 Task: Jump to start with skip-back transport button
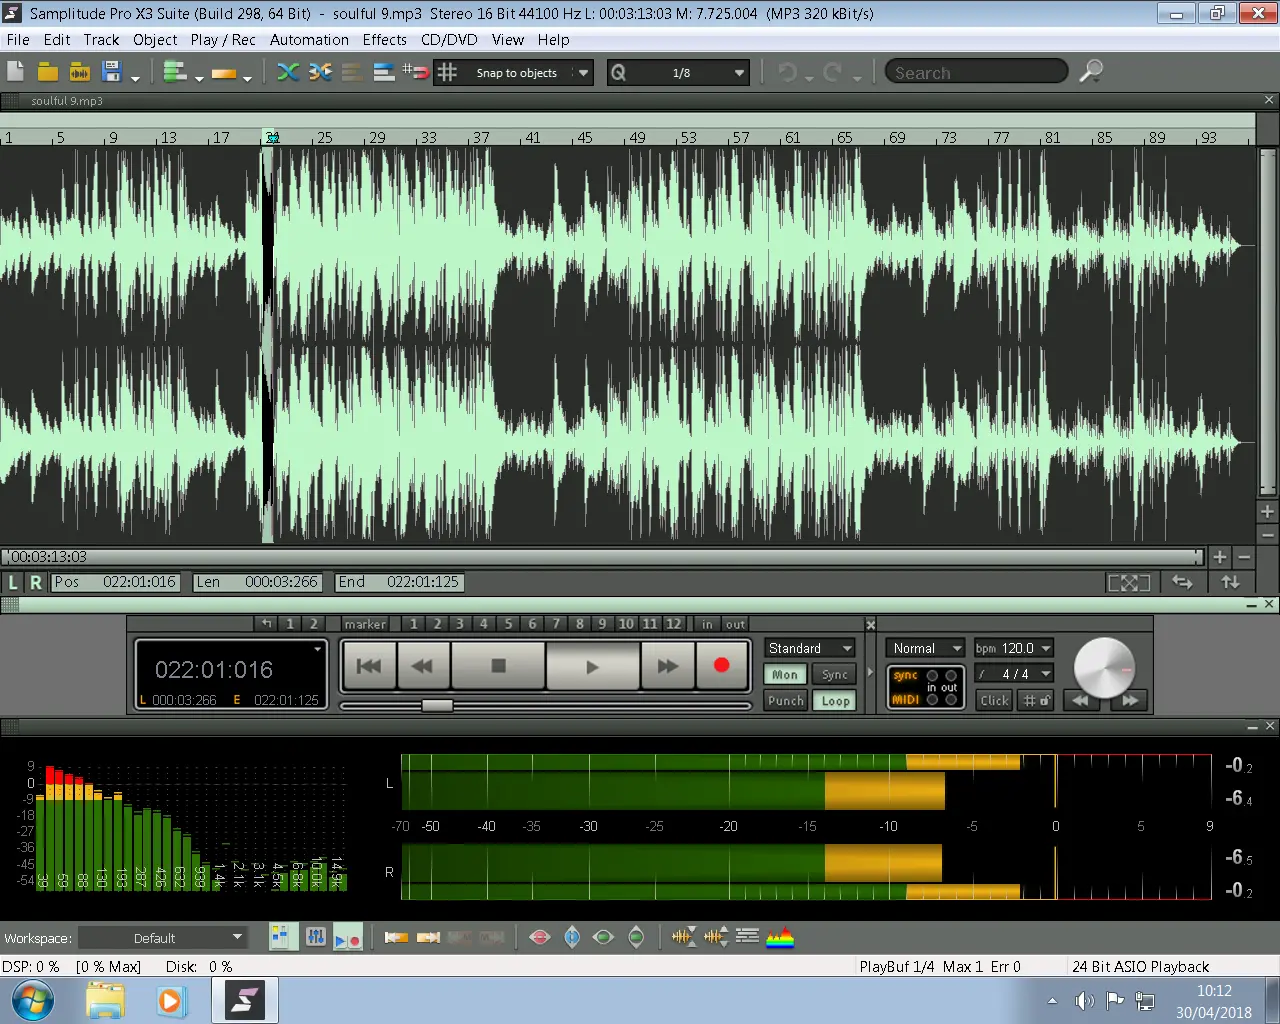pos(369,666)
